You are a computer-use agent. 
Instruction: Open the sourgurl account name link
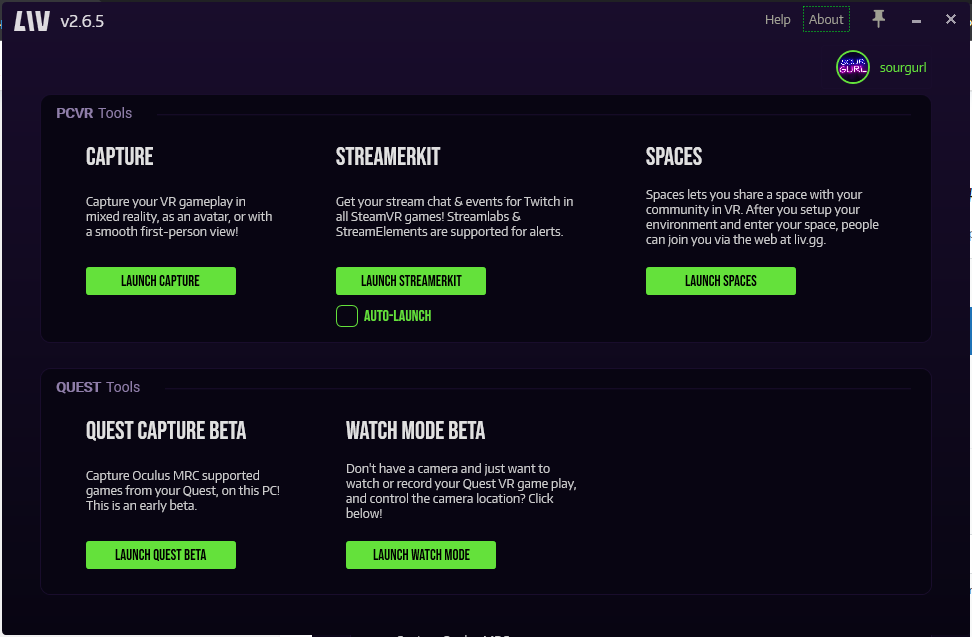[x=902, y=67]
